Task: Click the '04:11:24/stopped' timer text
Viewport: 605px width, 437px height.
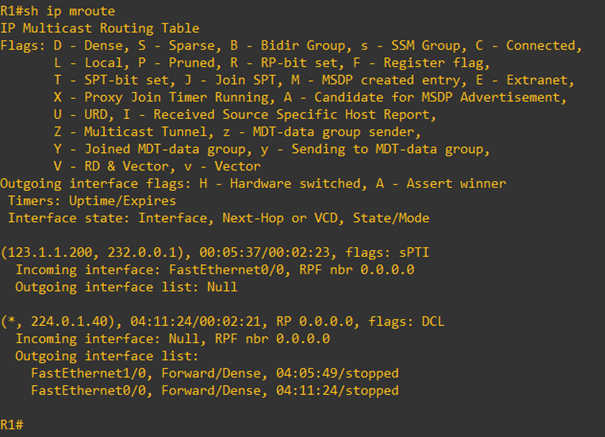Action: (x=337, y=390)
